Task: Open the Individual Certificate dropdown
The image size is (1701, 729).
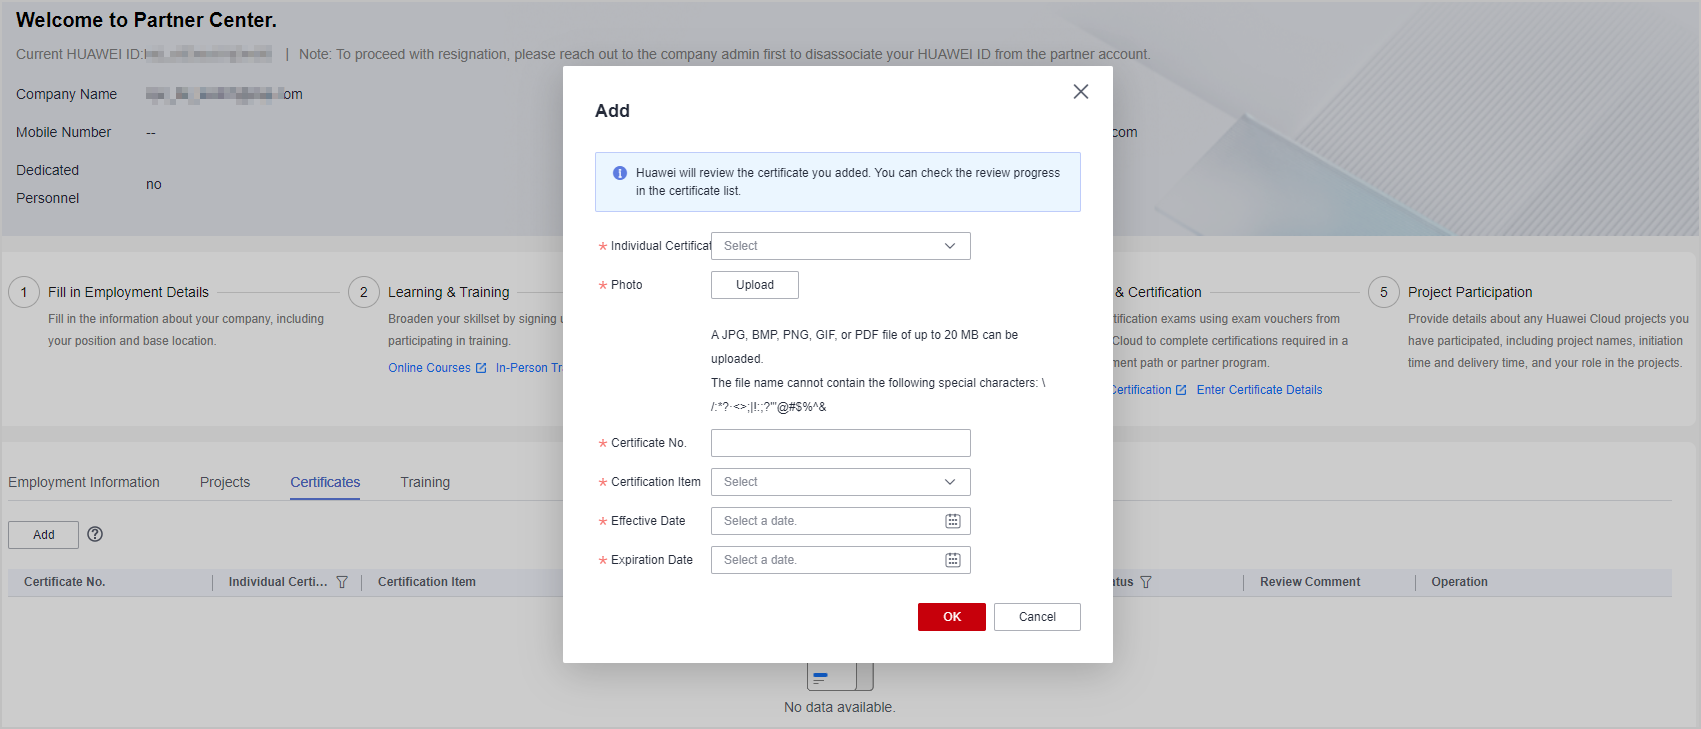Action: click(840, 246)
